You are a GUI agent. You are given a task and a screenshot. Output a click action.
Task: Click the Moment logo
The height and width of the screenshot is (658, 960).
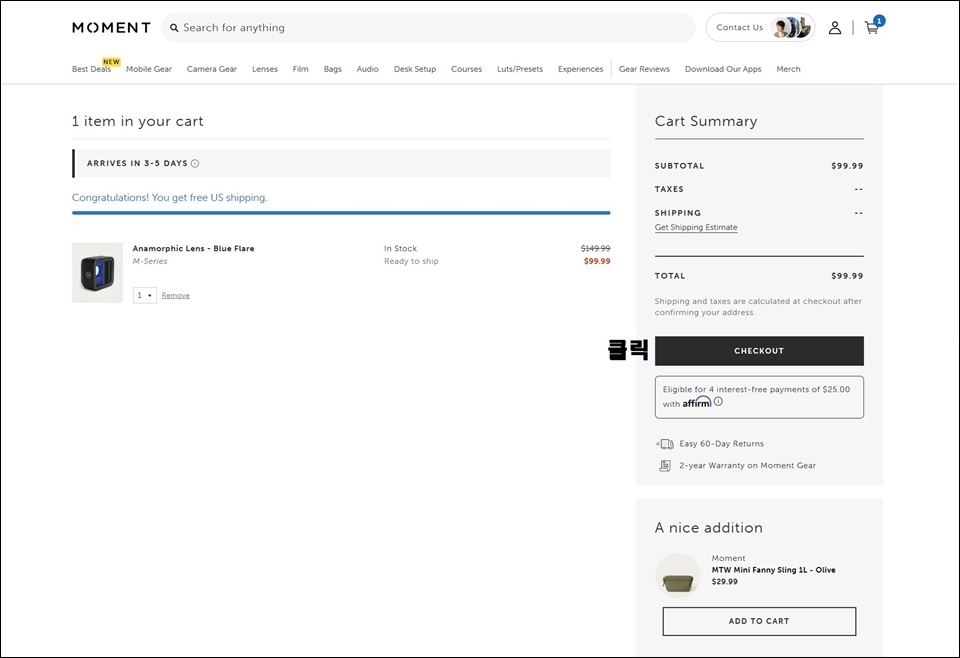tap(111, 28)
